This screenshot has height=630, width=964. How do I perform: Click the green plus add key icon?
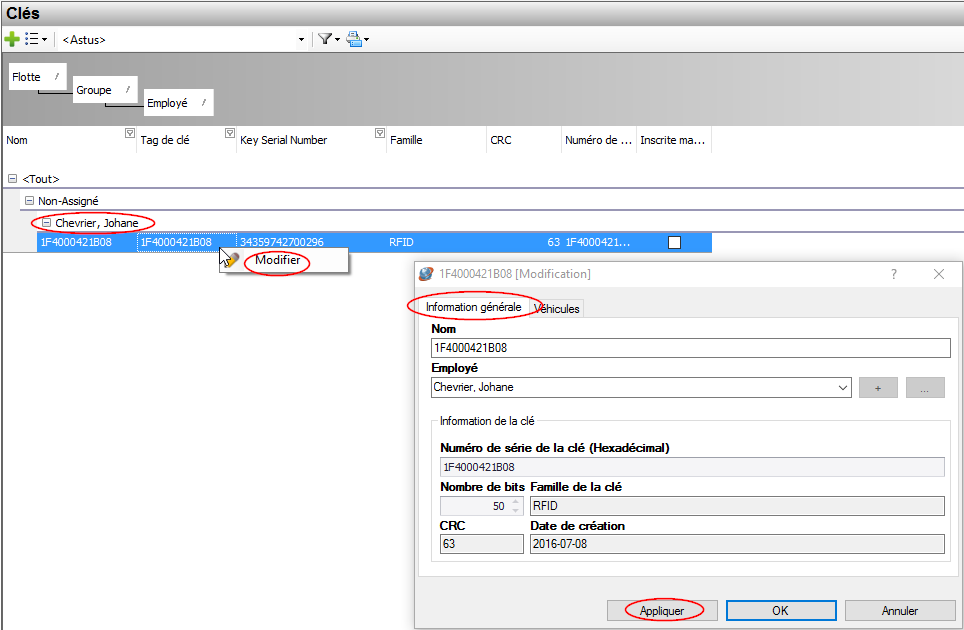12,39
